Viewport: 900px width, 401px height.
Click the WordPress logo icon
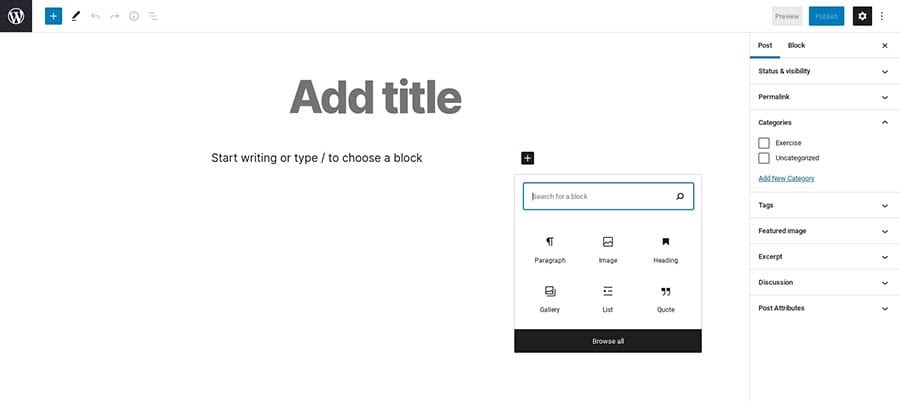(16, 16)
